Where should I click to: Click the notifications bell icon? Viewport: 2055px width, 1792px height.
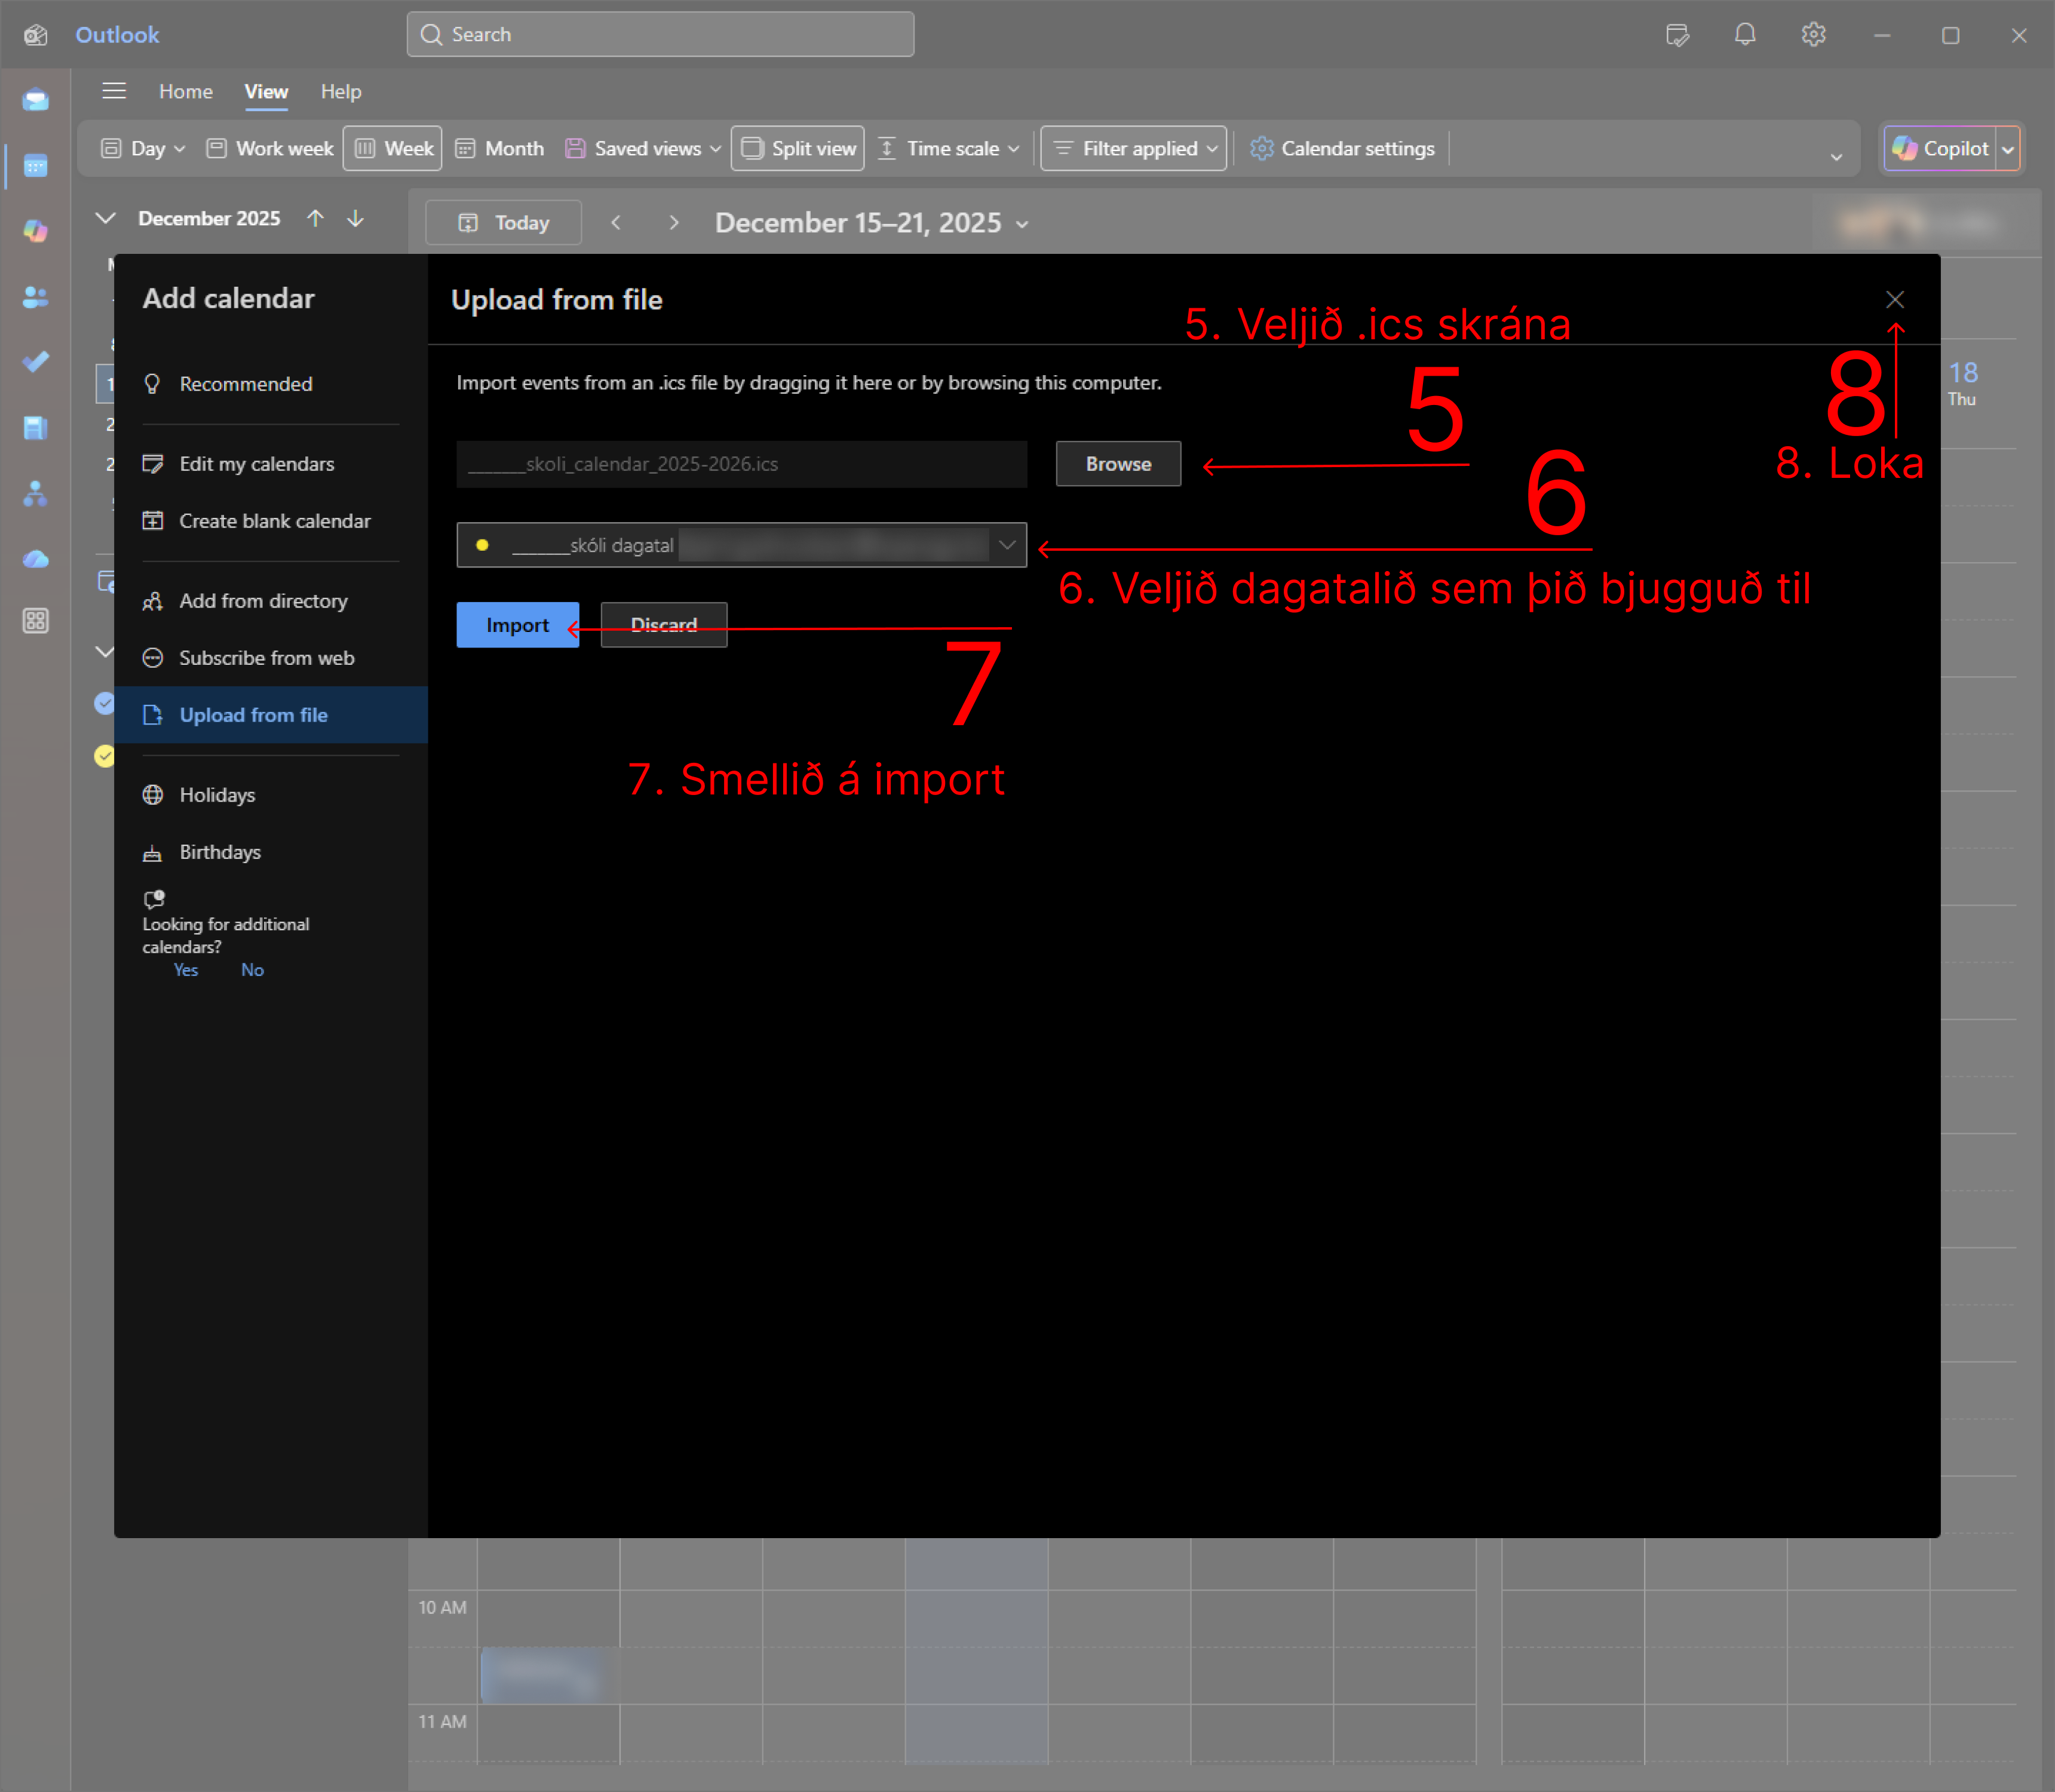click(x=1744, y=35)
